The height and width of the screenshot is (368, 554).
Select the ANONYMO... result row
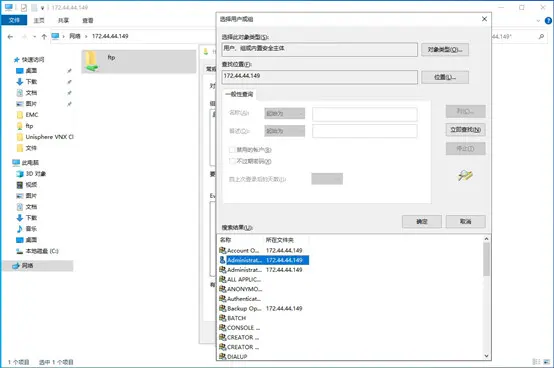(264, 289)
